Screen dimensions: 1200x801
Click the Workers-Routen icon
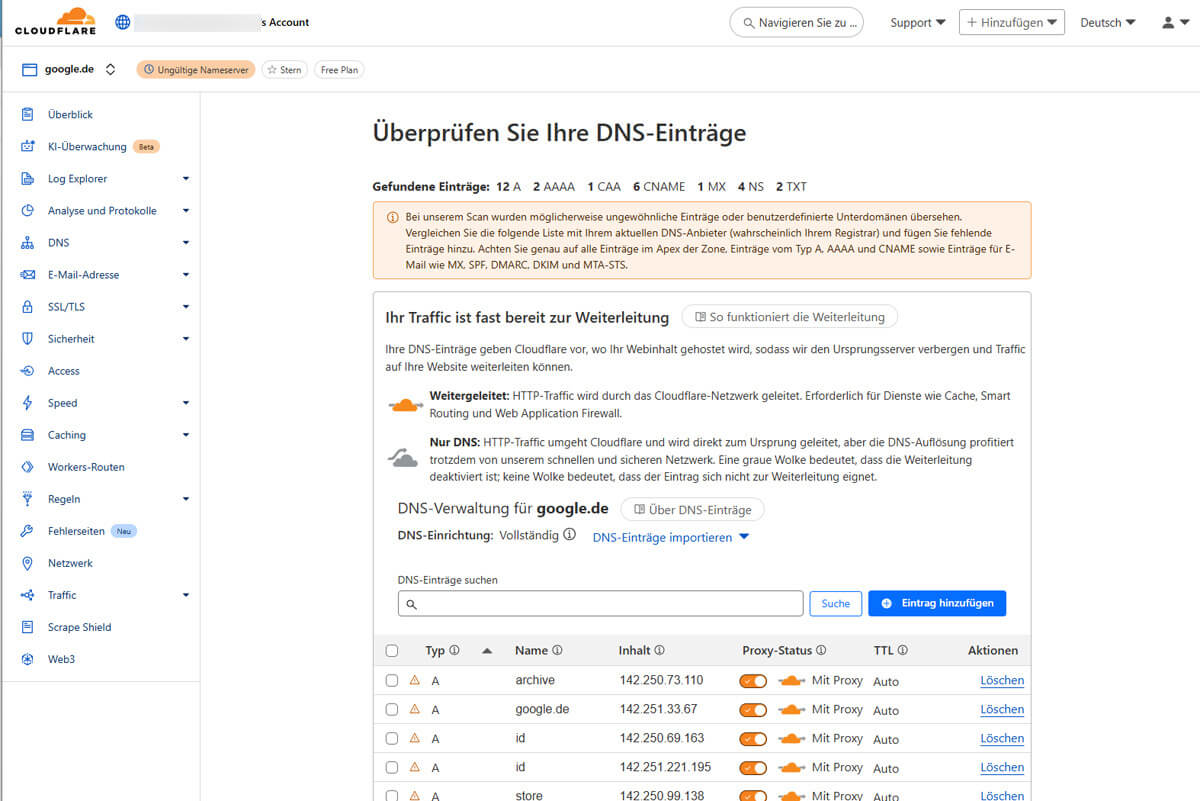(x=28, y=467)
